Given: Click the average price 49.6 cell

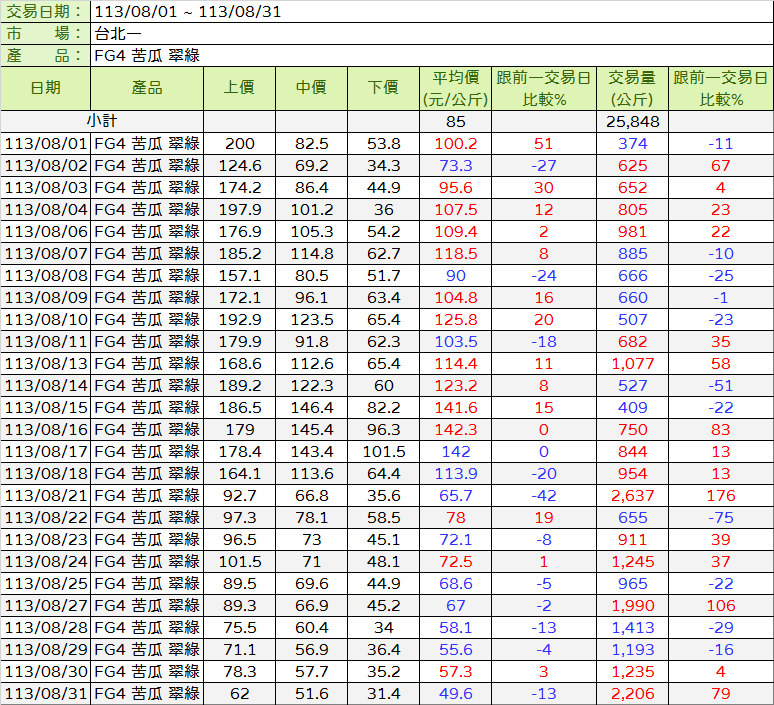Looking at the screenshot, I should [x=456, y=693].
